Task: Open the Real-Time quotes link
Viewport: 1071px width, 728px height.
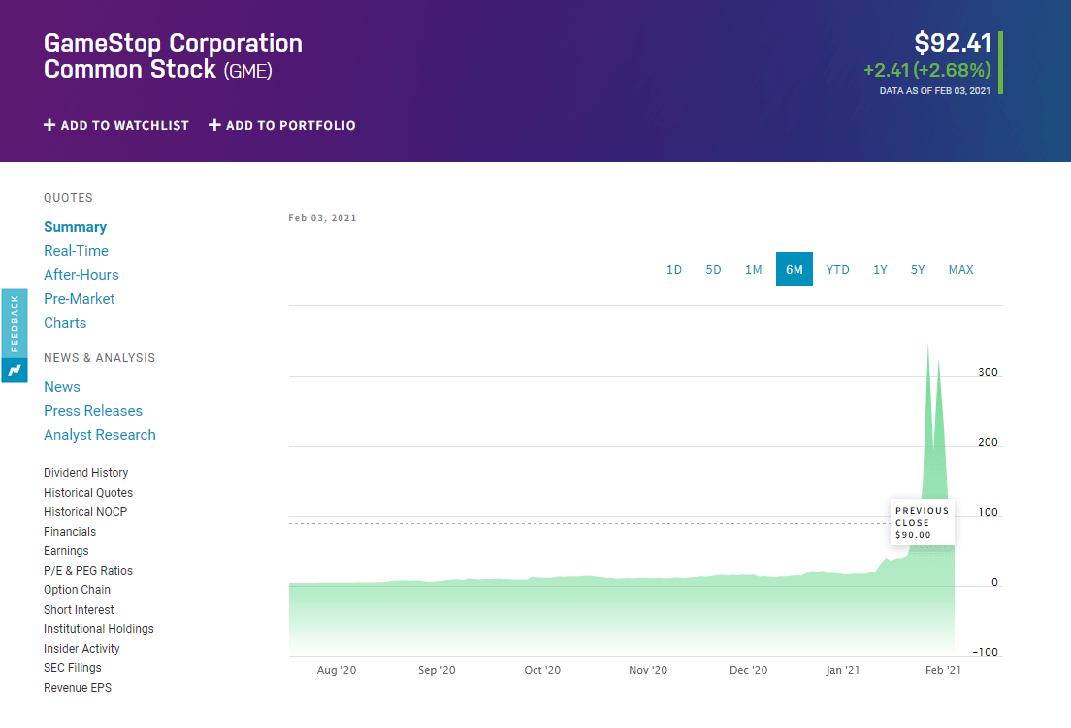Action: pos(76,251)
